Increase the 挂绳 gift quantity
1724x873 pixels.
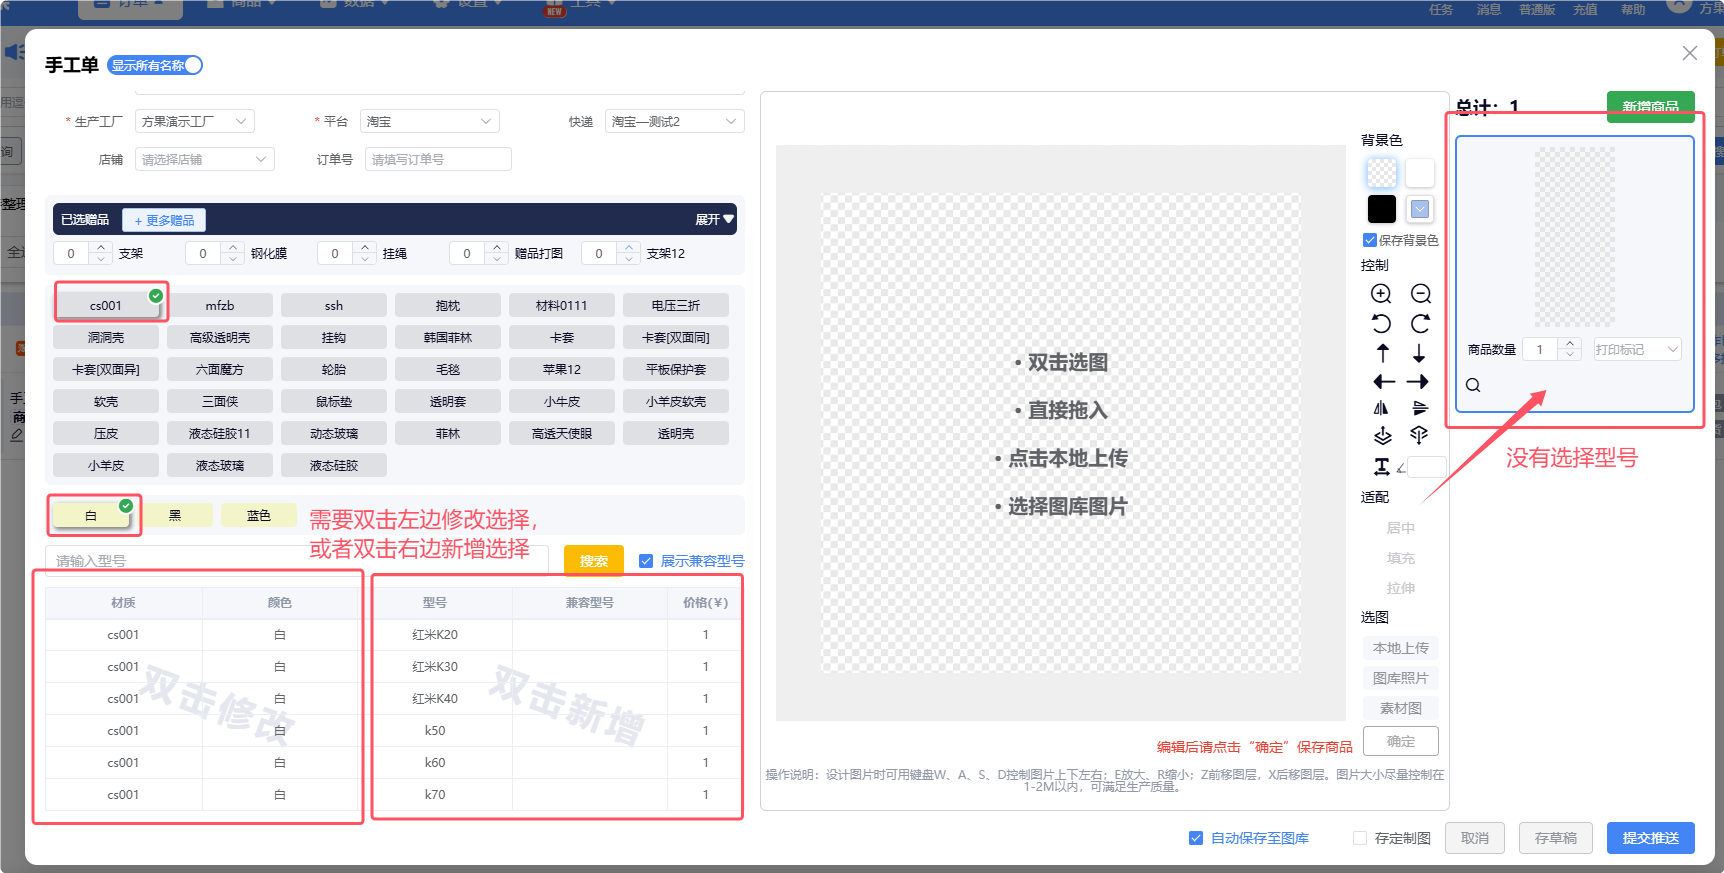(365, 247)
